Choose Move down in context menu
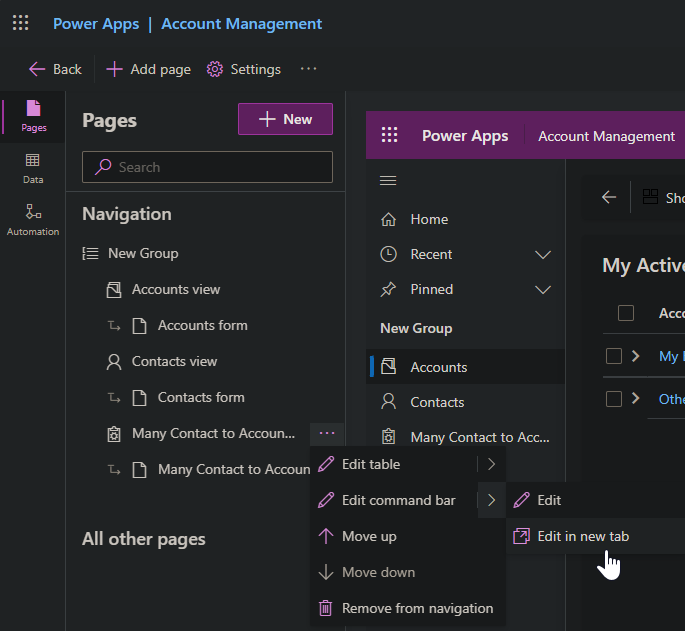Image resolution: width=685 pixels, height=631 pixels. (408, 572)
